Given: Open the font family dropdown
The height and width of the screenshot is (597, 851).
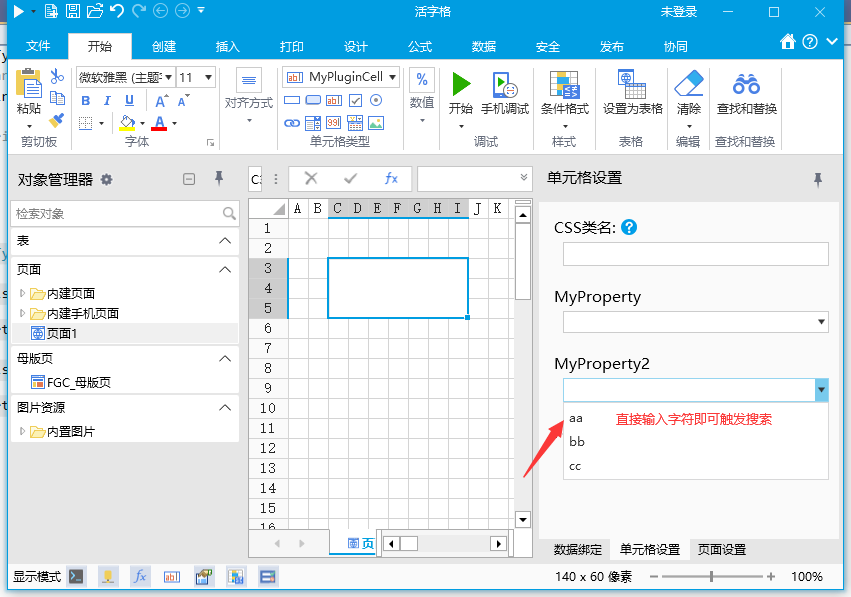Looking at the screenshot, I should click(x=169, y=78).
